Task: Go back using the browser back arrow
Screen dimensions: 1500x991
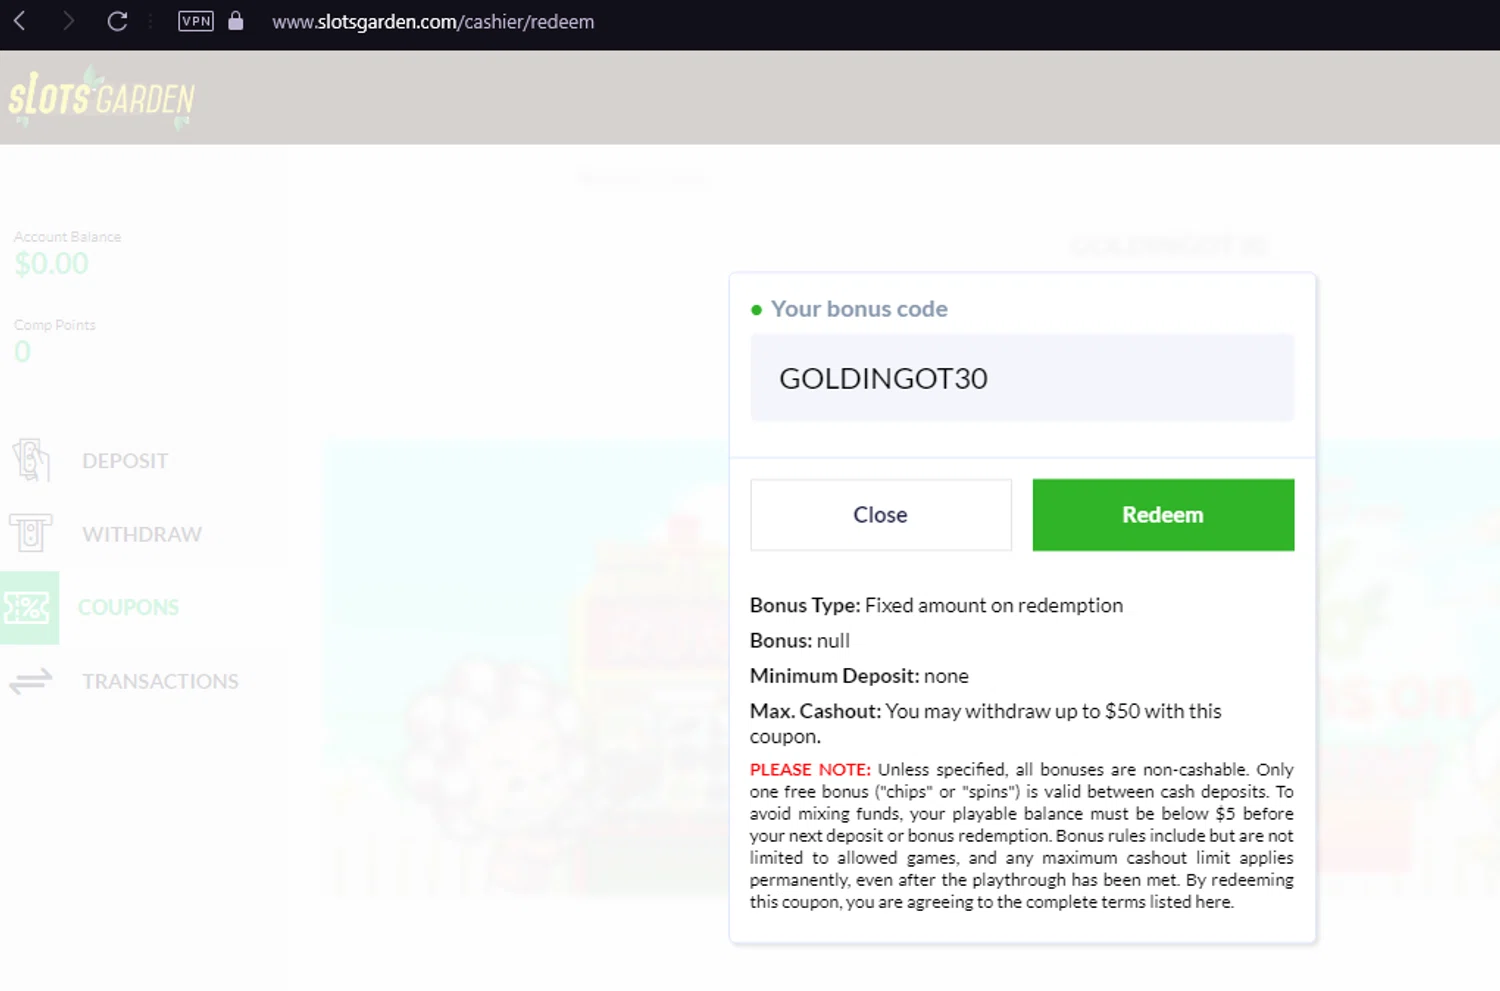Action: click(x=19, y=21)
